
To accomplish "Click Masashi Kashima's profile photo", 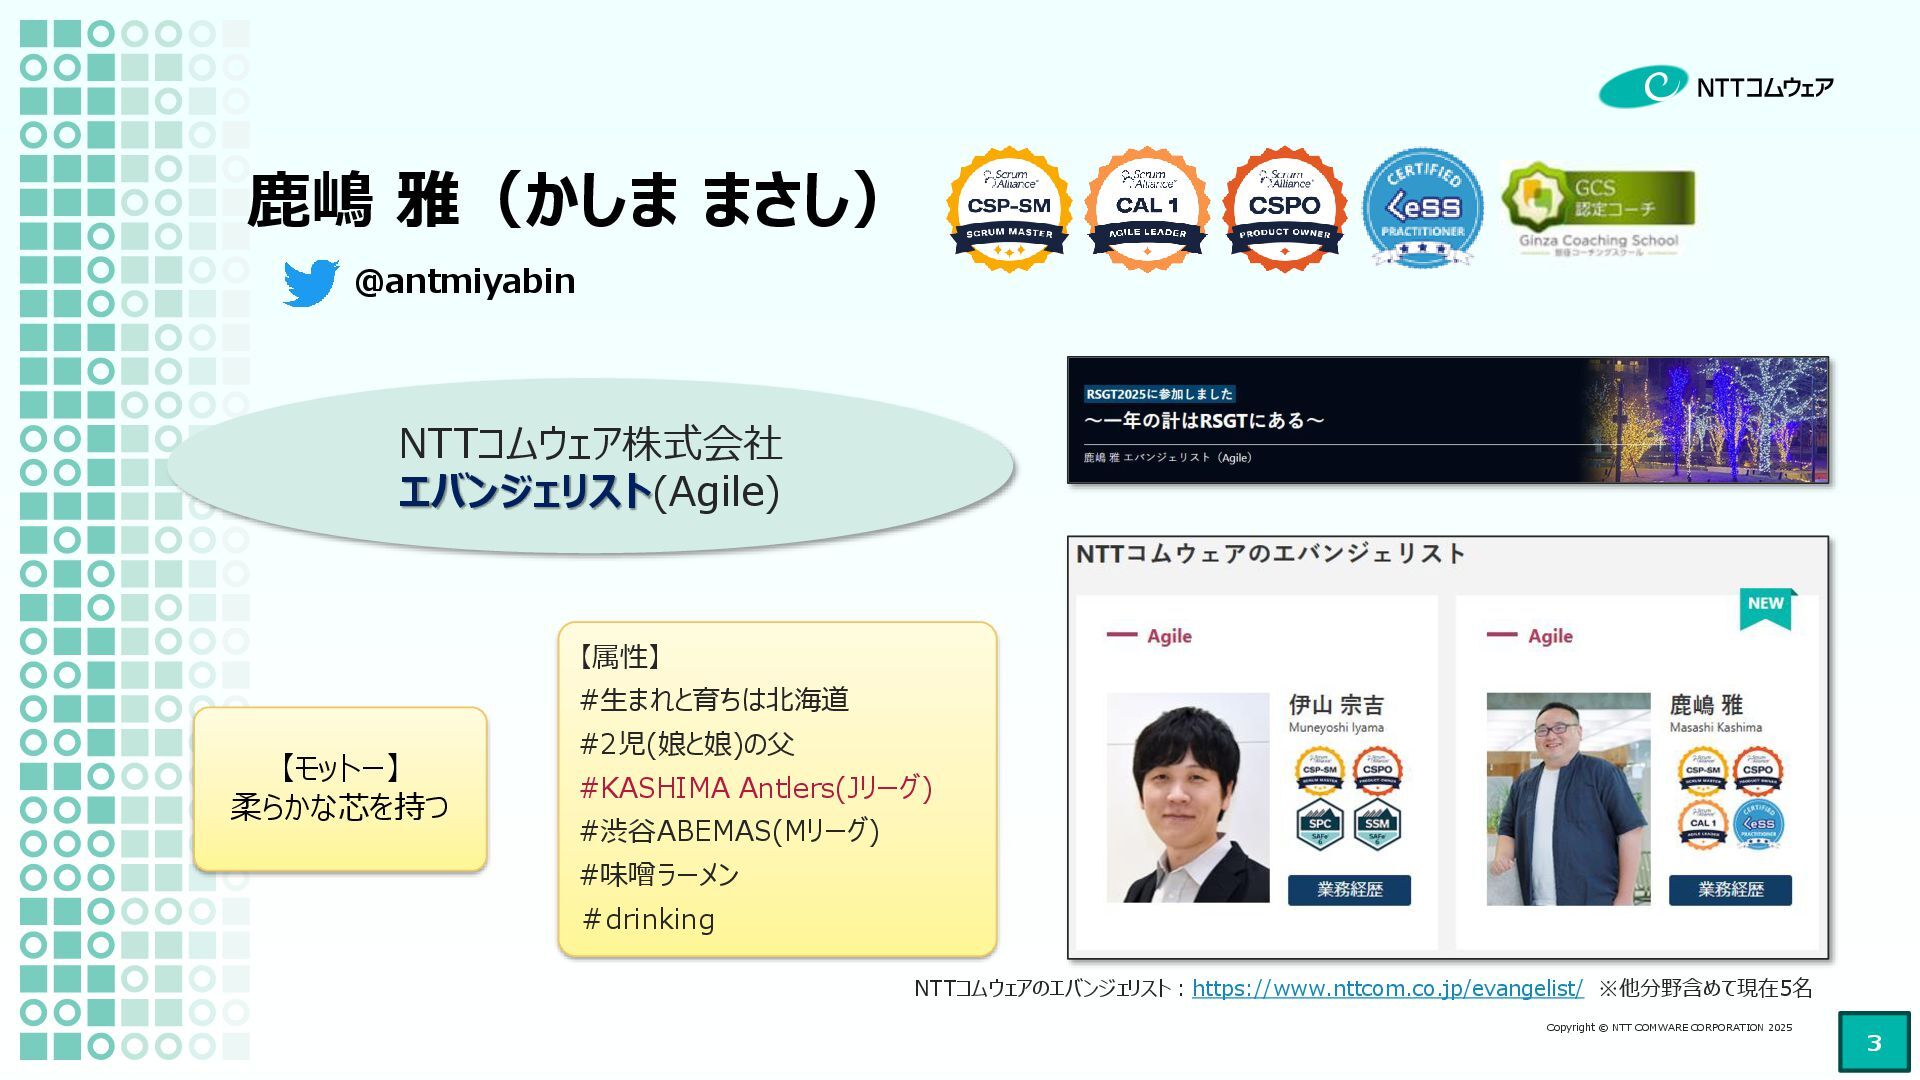I will point(1567,798).
